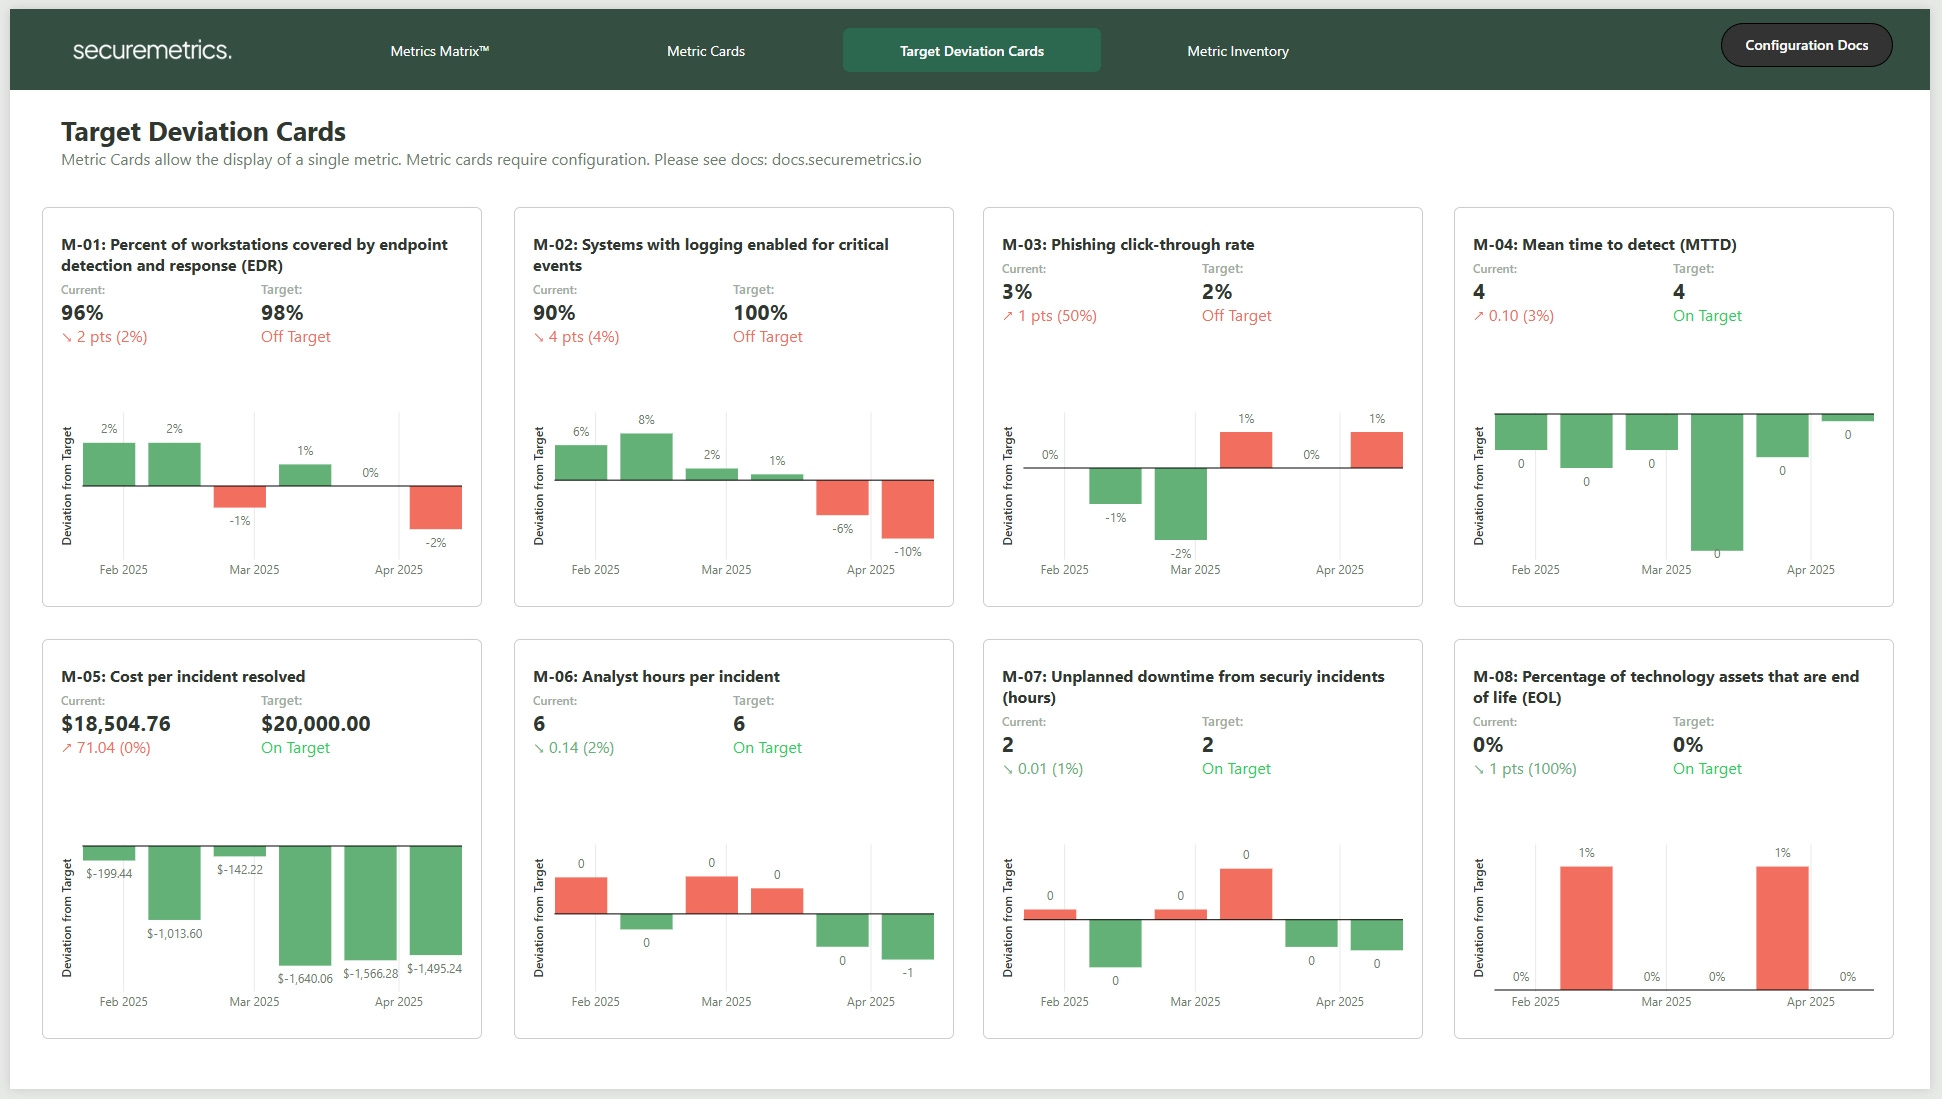This screenshot has height=1099, width=1942.
Task: Click the first red 1% bar in M-08 chart
Action: pos(1585,927)
